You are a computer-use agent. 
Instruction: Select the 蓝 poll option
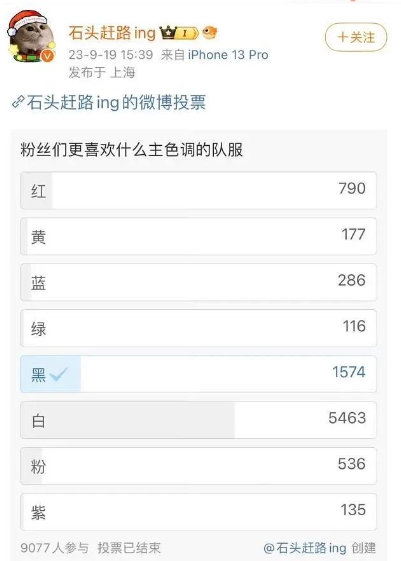coord(198,282)
